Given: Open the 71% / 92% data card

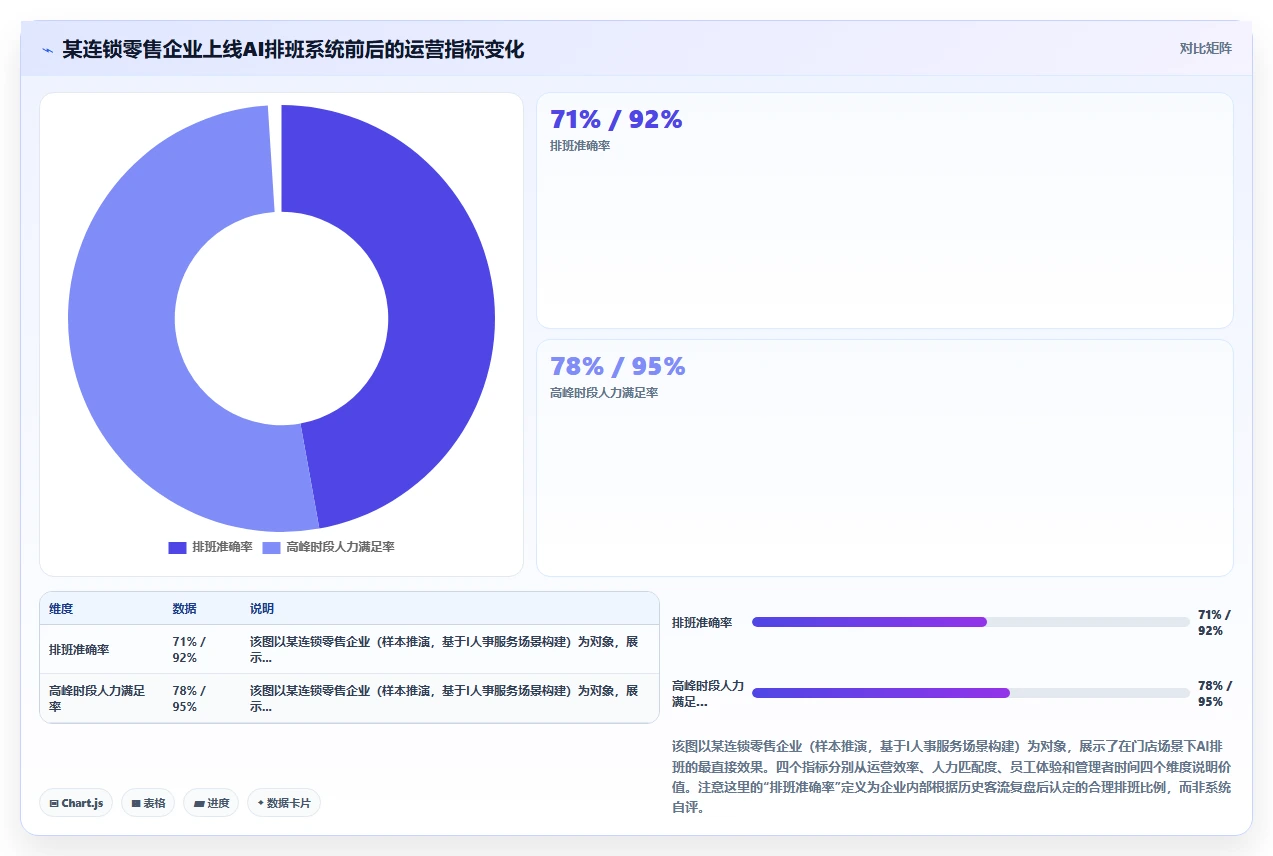Looking at the screenshot, I should 885,210.
